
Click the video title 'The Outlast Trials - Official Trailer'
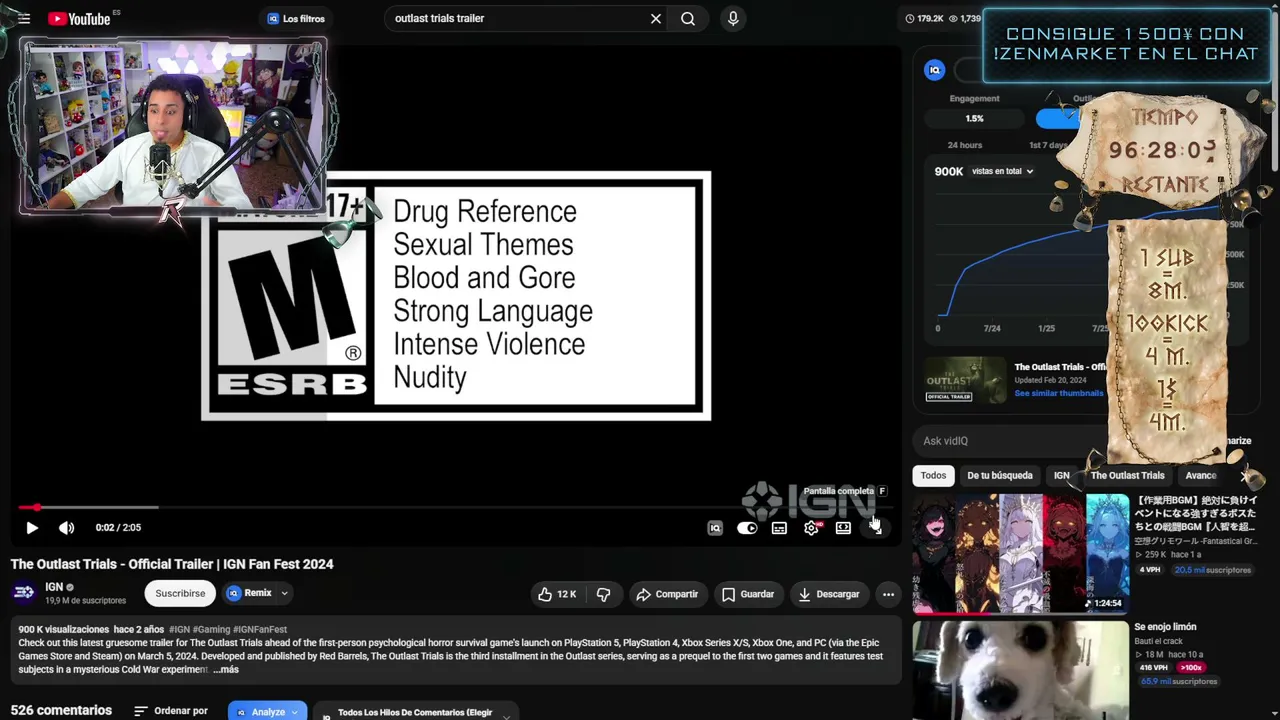(x=172, y=564)
